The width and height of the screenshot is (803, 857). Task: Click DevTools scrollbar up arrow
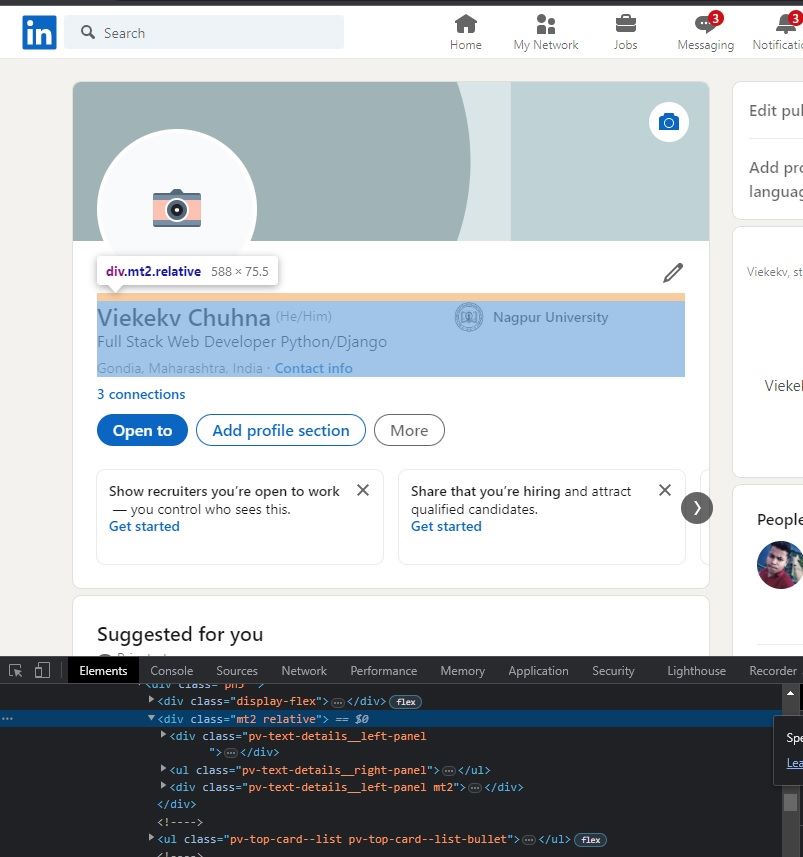click(x=790, y=693)
